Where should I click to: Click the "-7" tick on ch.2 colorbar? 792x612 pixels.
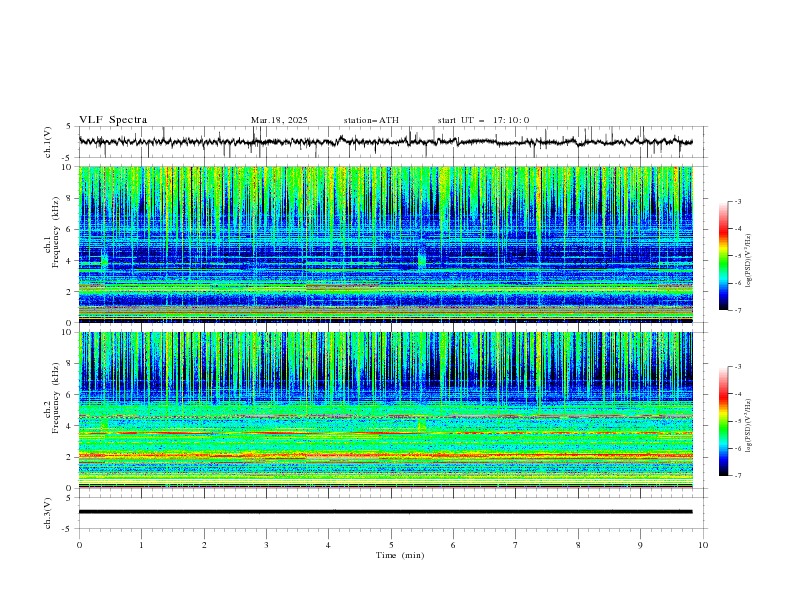pyautogui.click(x=737, y=475)
